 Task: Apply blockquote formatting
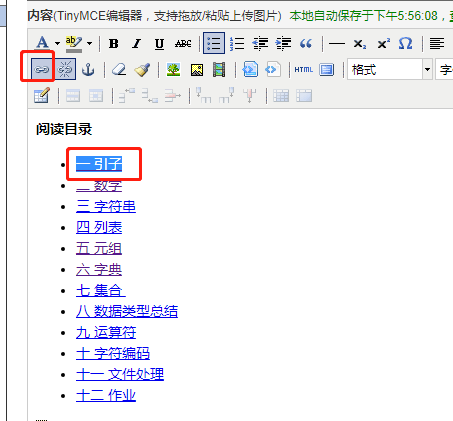coord(306,43)
